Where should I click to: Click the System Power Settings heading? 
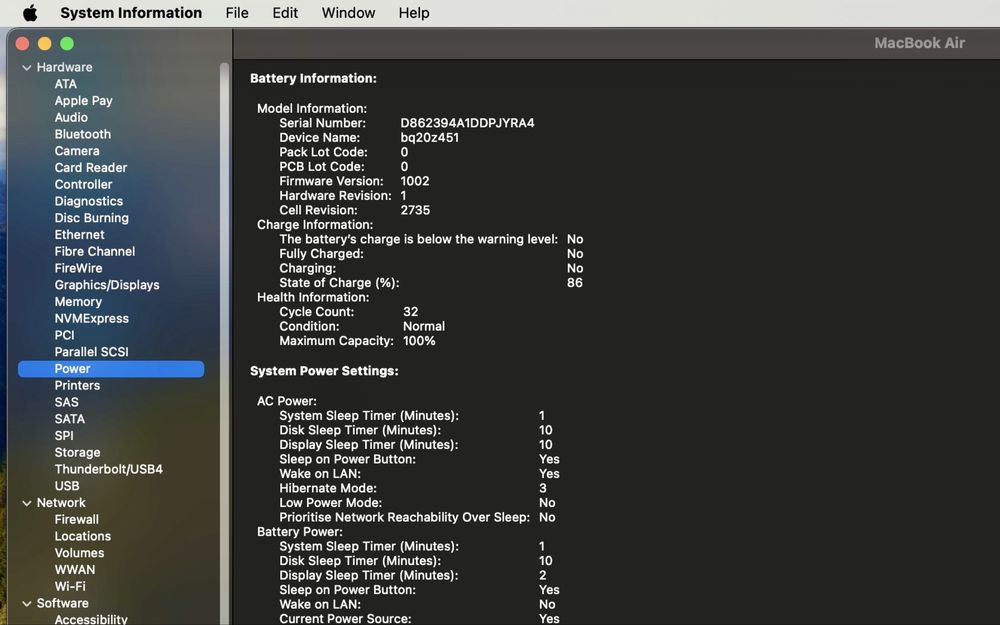[x=324, y=371]
